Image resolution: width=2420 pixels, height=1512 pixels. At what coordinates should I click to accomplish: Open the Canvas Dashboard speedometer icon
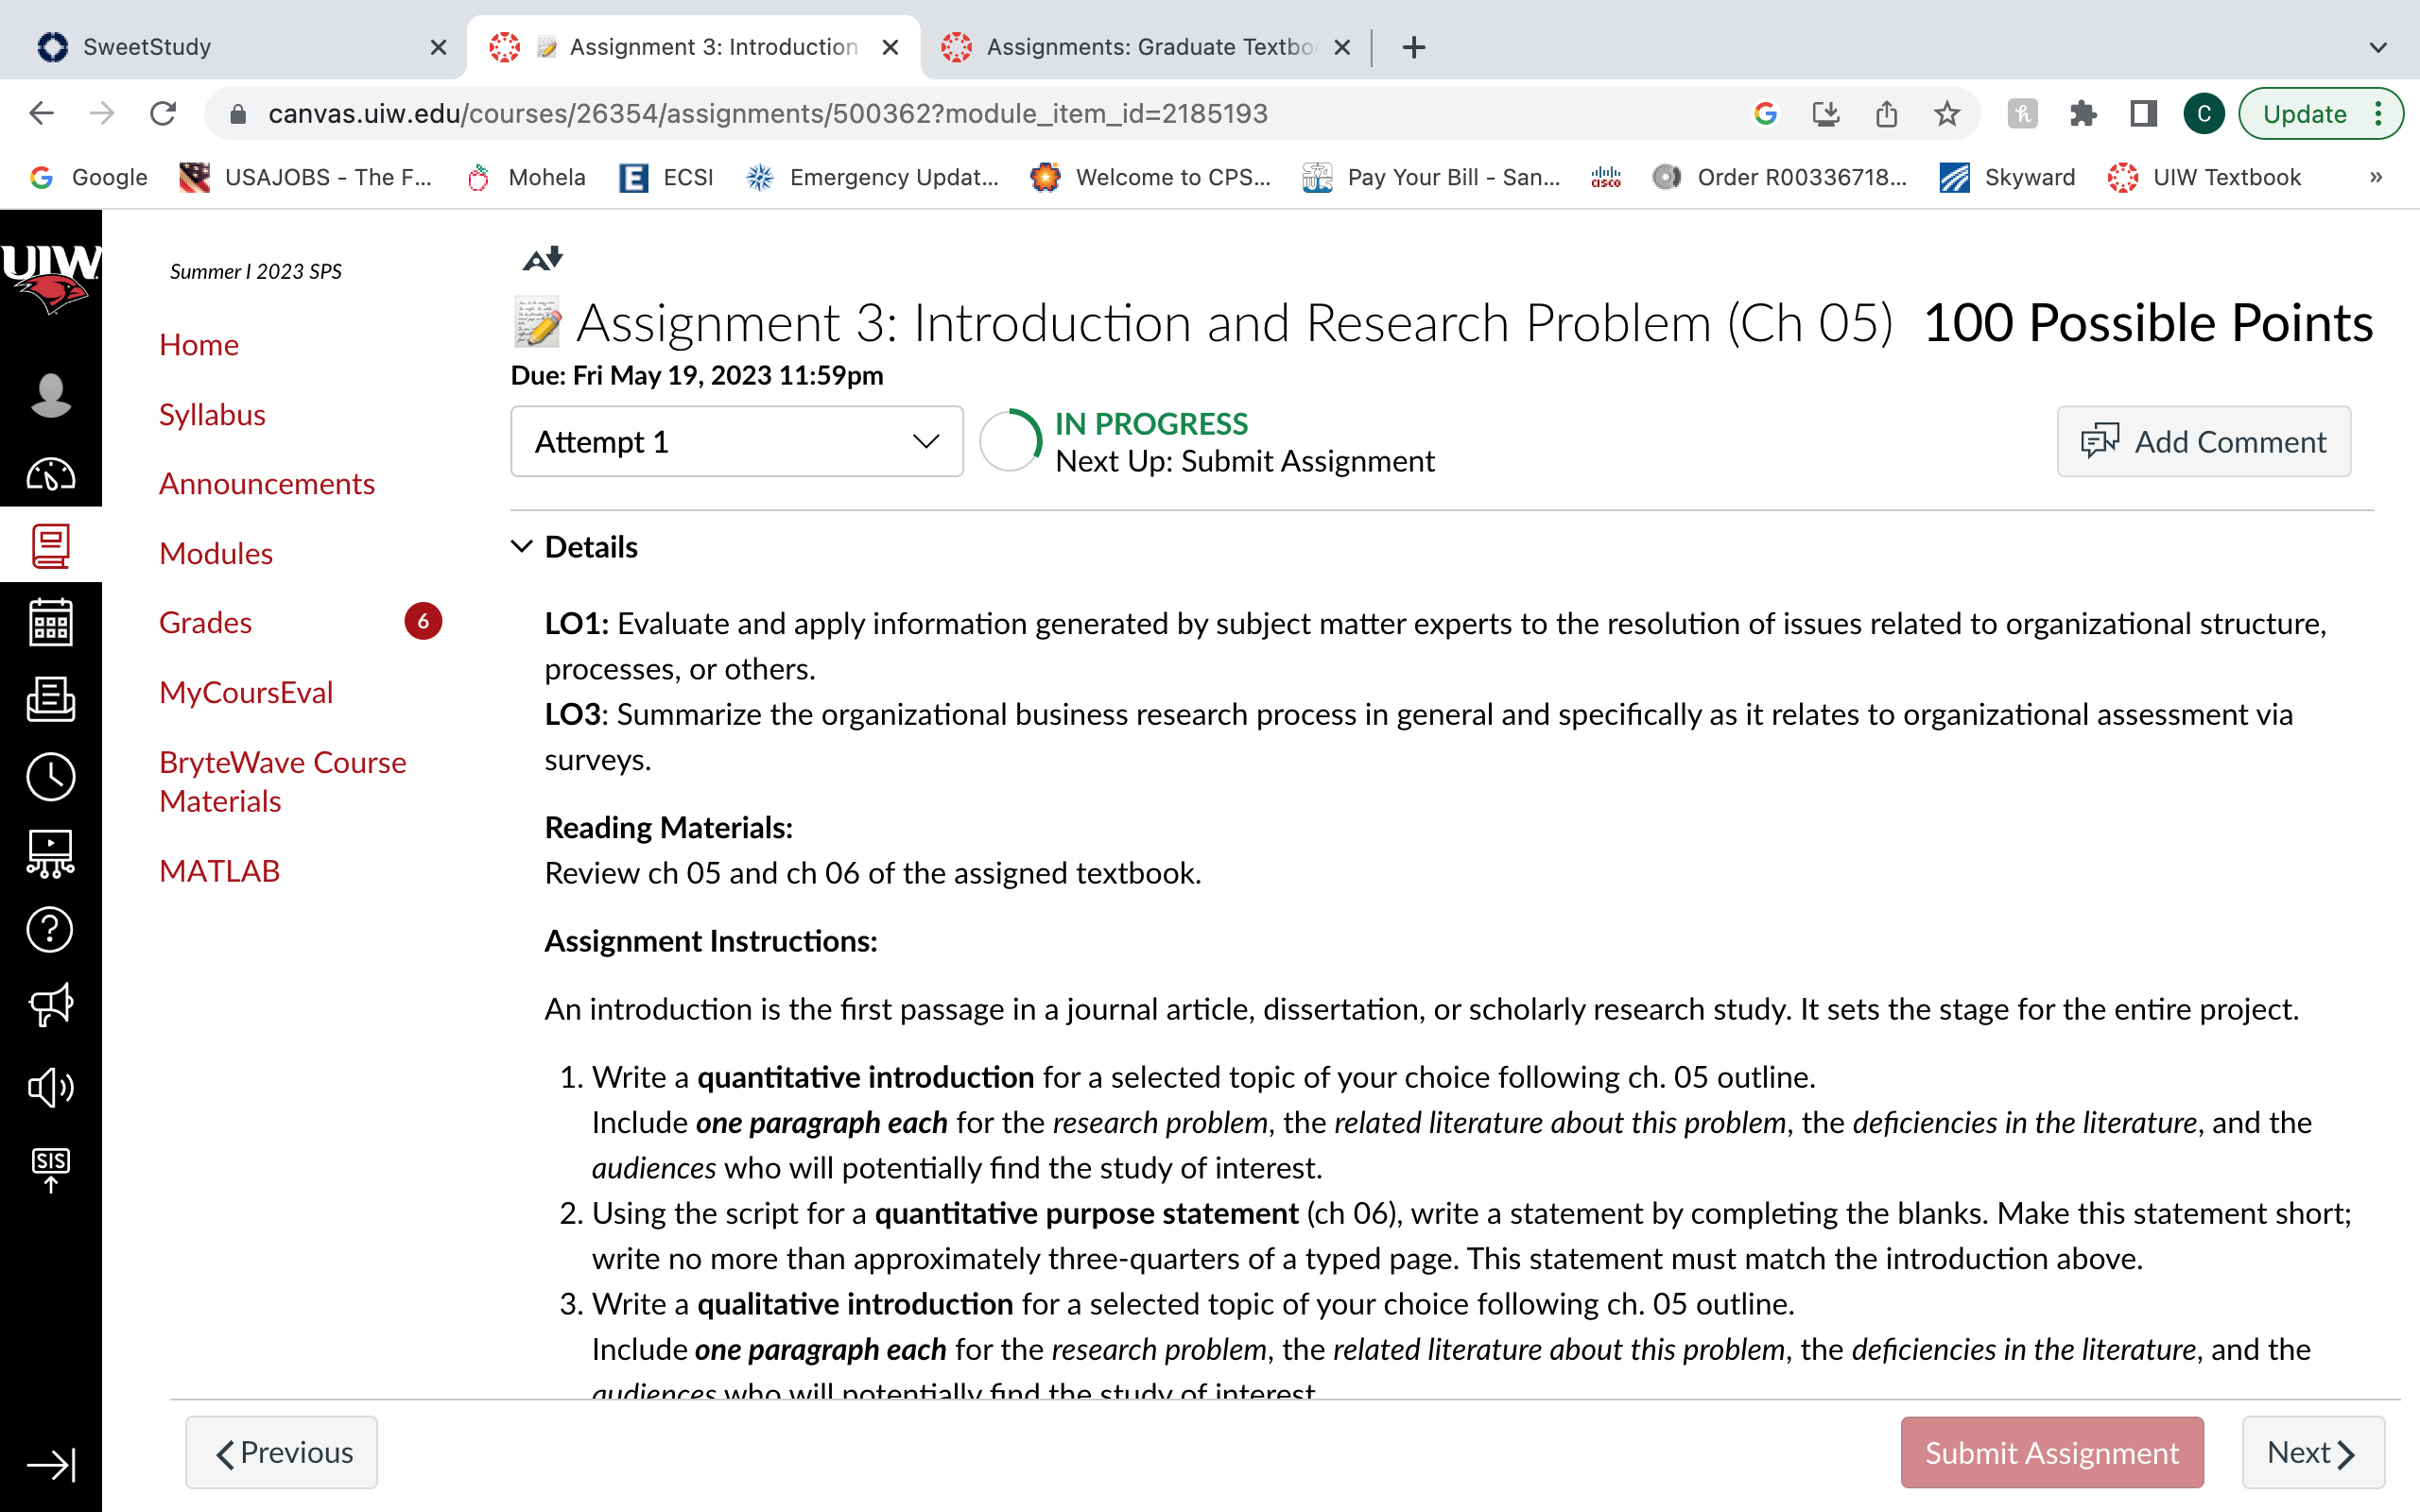50,474
